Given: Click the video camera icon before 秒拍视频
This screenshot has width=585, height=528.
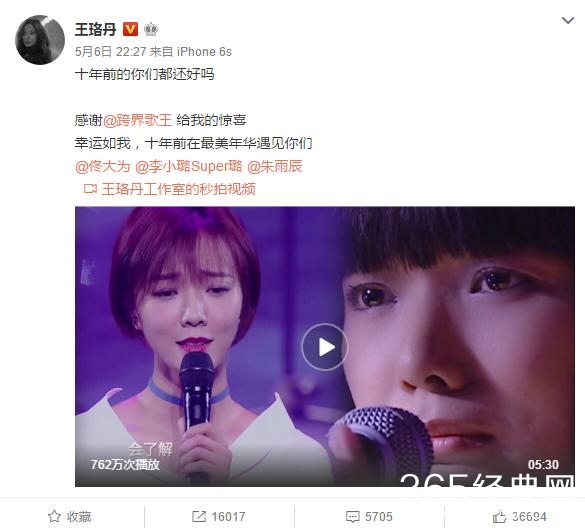Looking at the screenshot, I should 90,189.
